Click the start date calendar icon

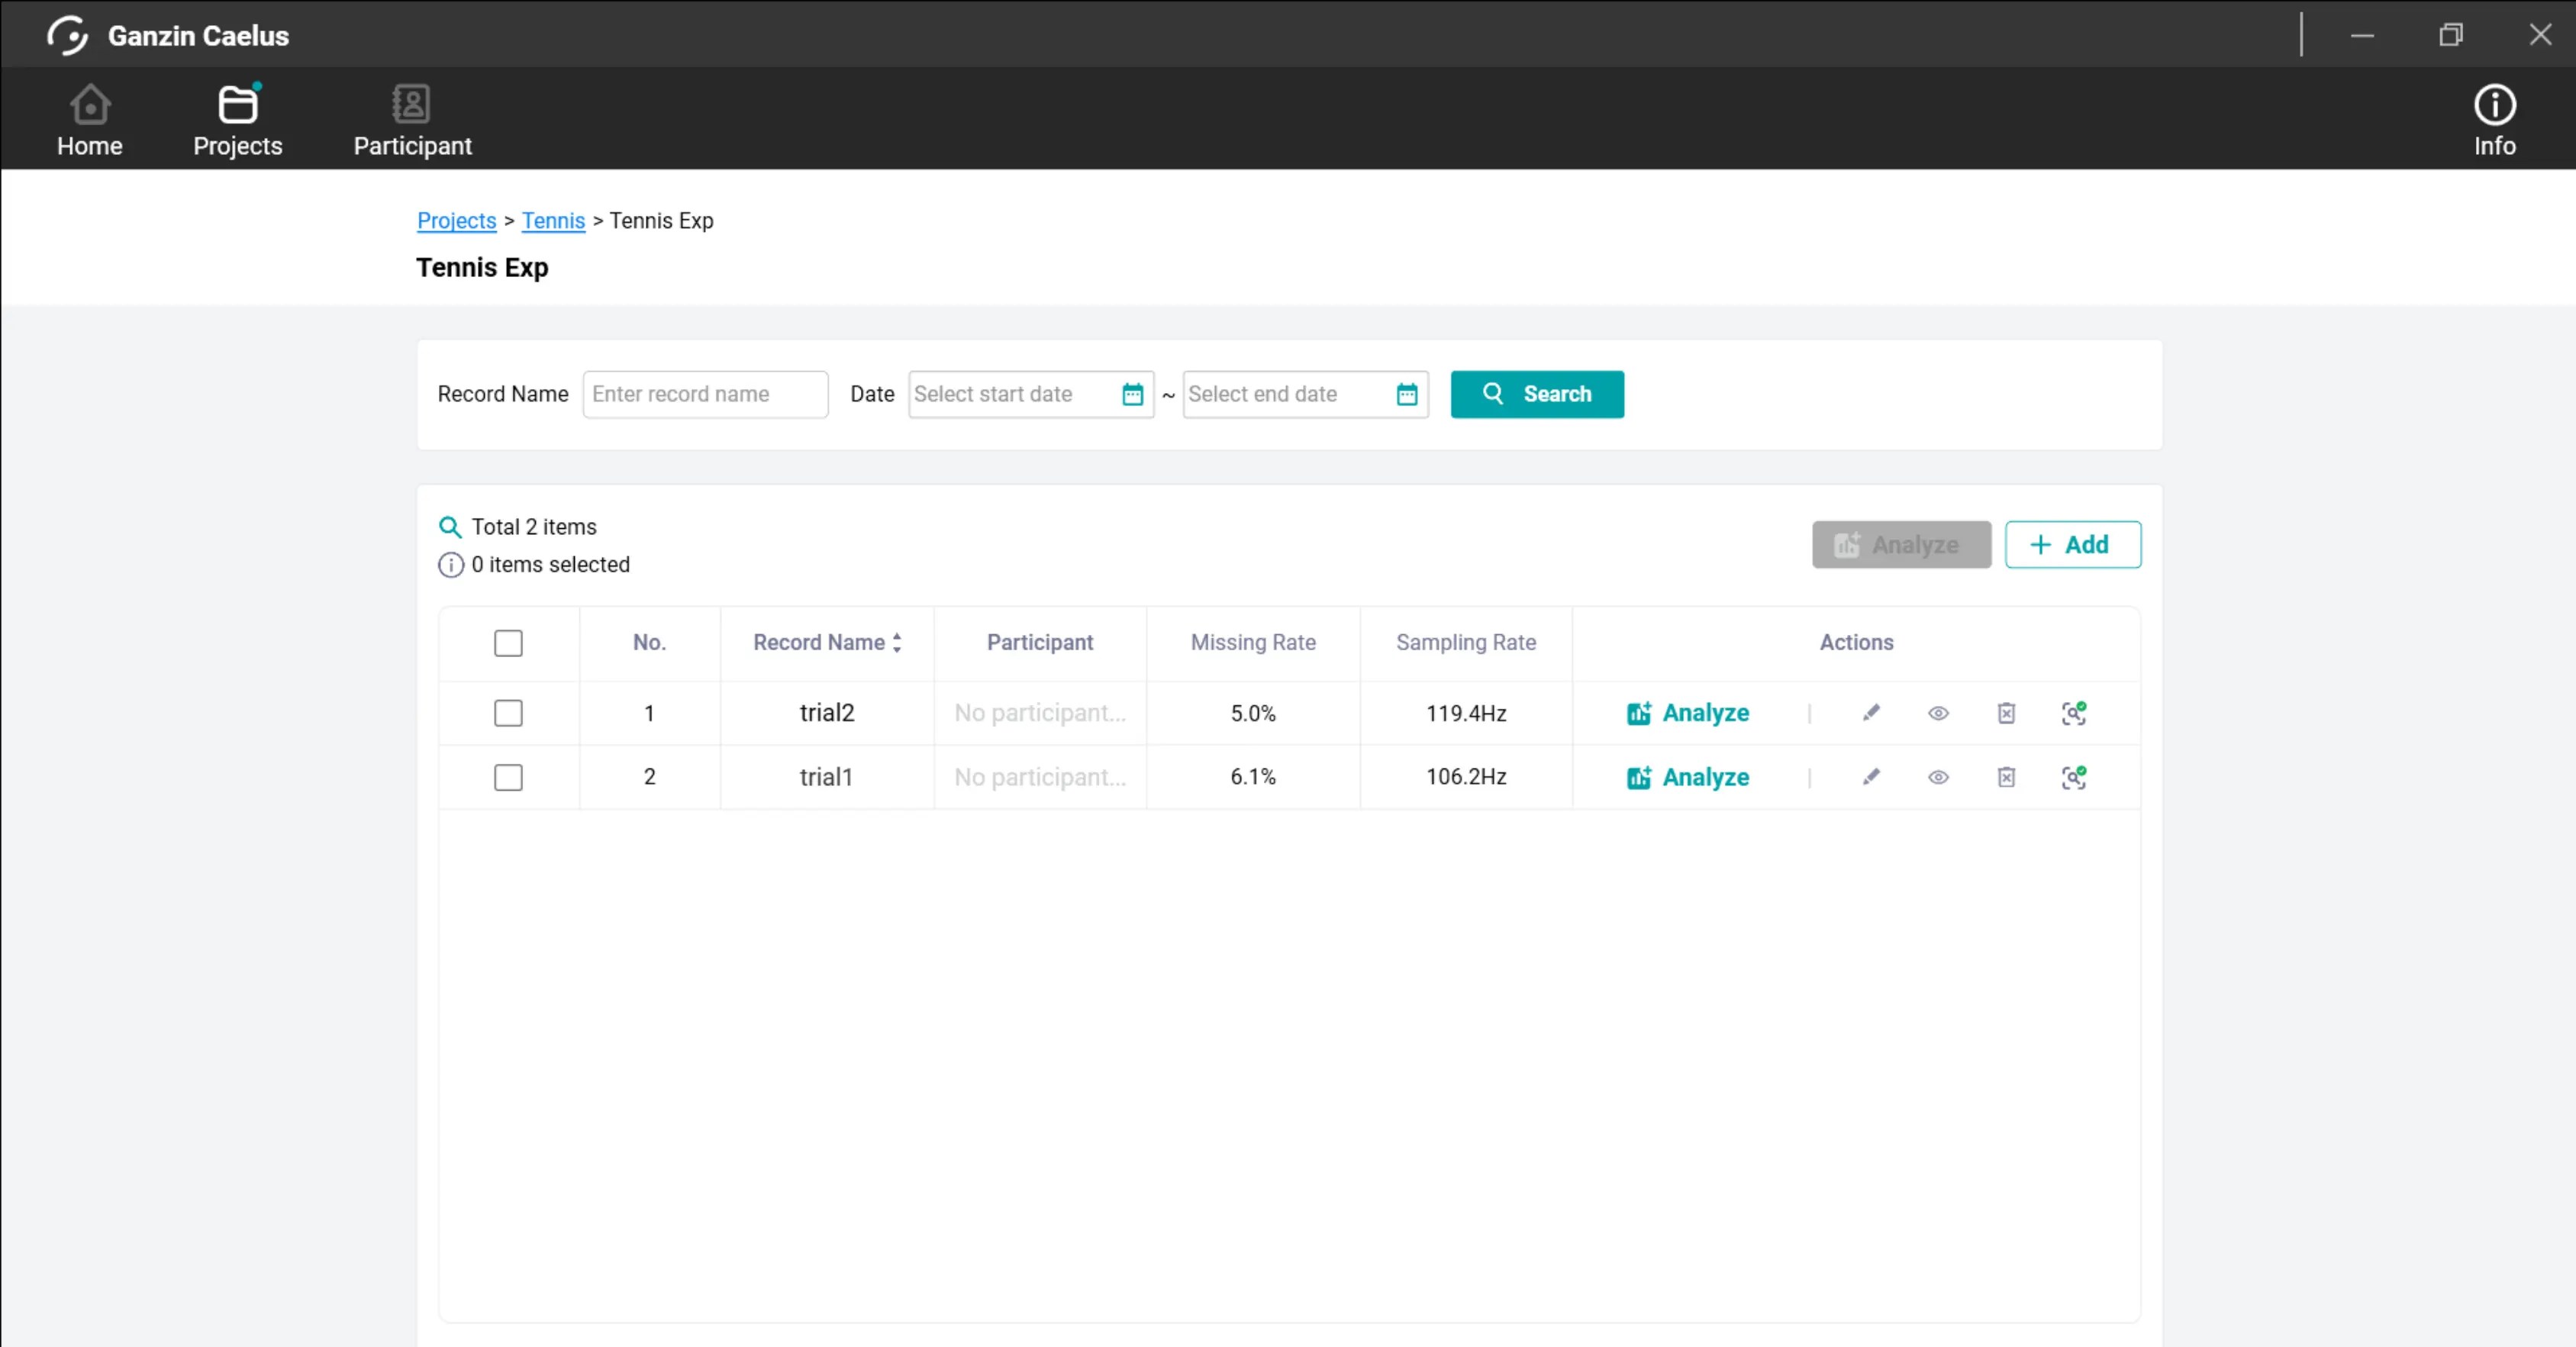pyautogui.click(x=1132, y=394)
